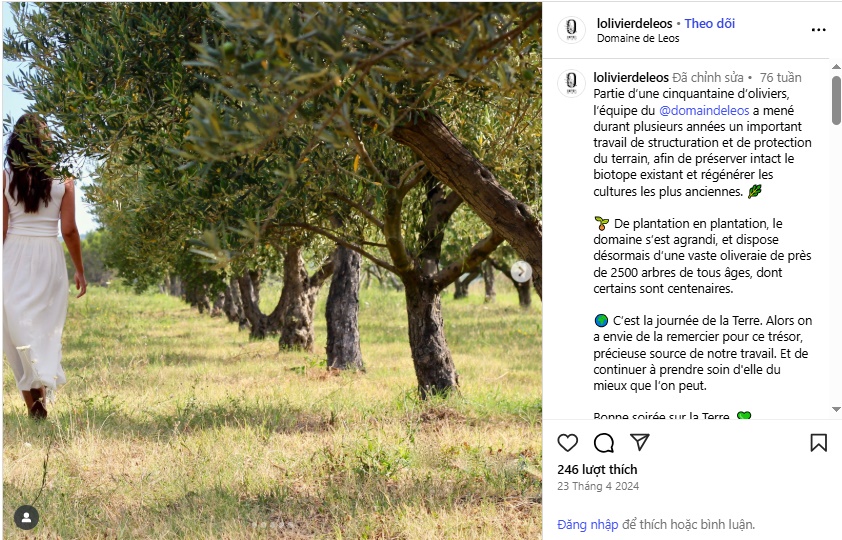This screenshot has width=842, height=540.
Task: Open the three-dot more options menu
Action: [x=818, y=30]
